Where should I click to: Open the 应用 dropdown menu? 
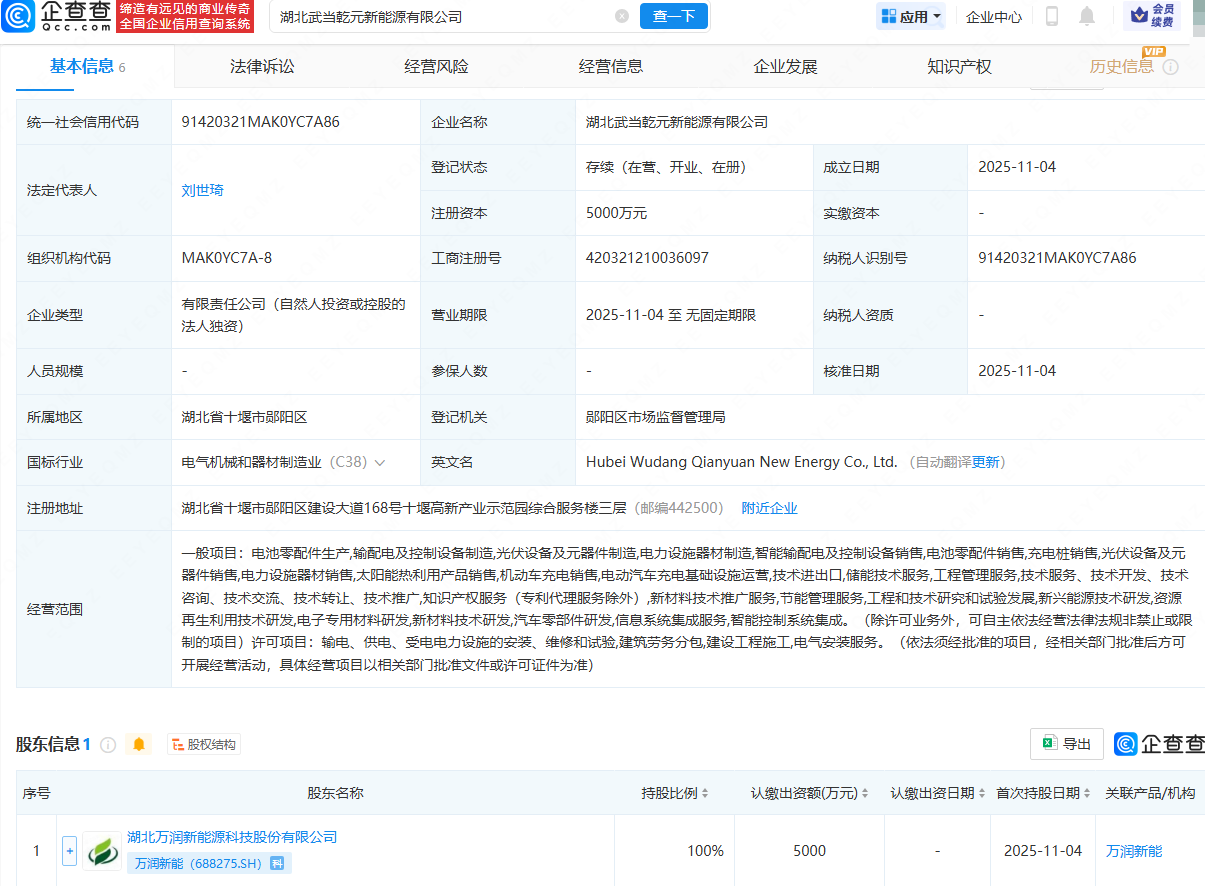(x=910, y=17)
